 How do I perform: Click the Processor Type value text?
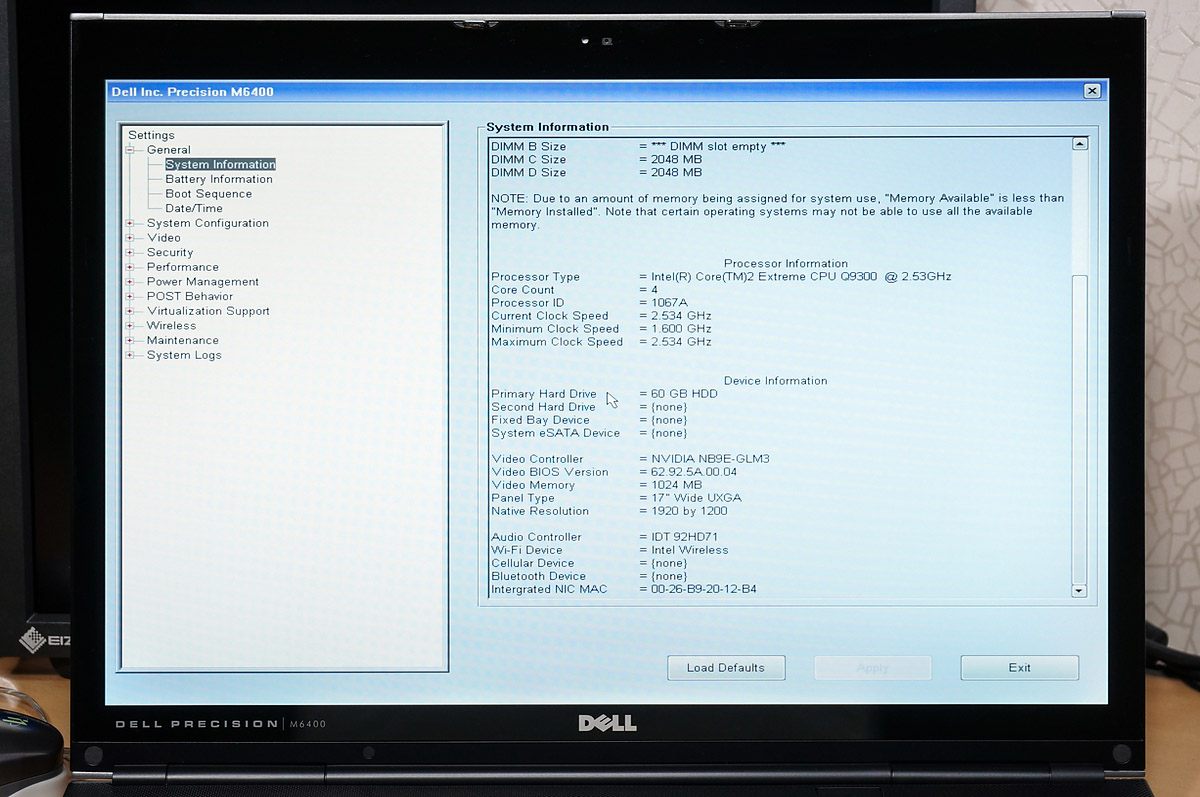(802, 277)
